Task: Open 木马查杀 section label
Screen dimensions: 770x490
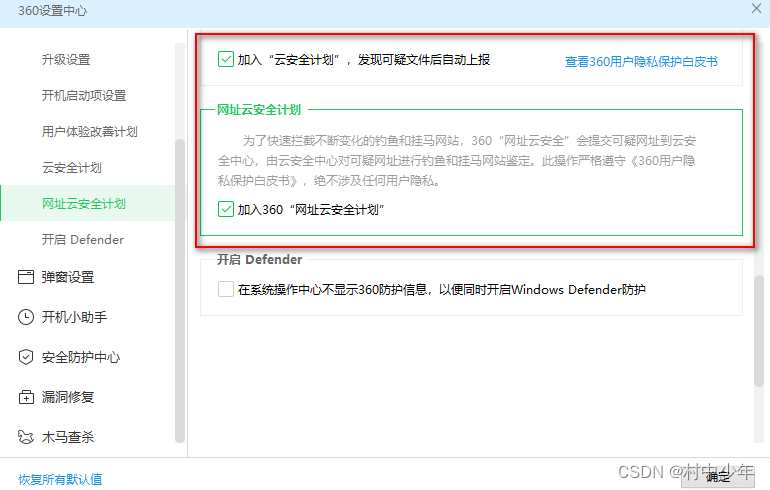Action: coord(68,437)
